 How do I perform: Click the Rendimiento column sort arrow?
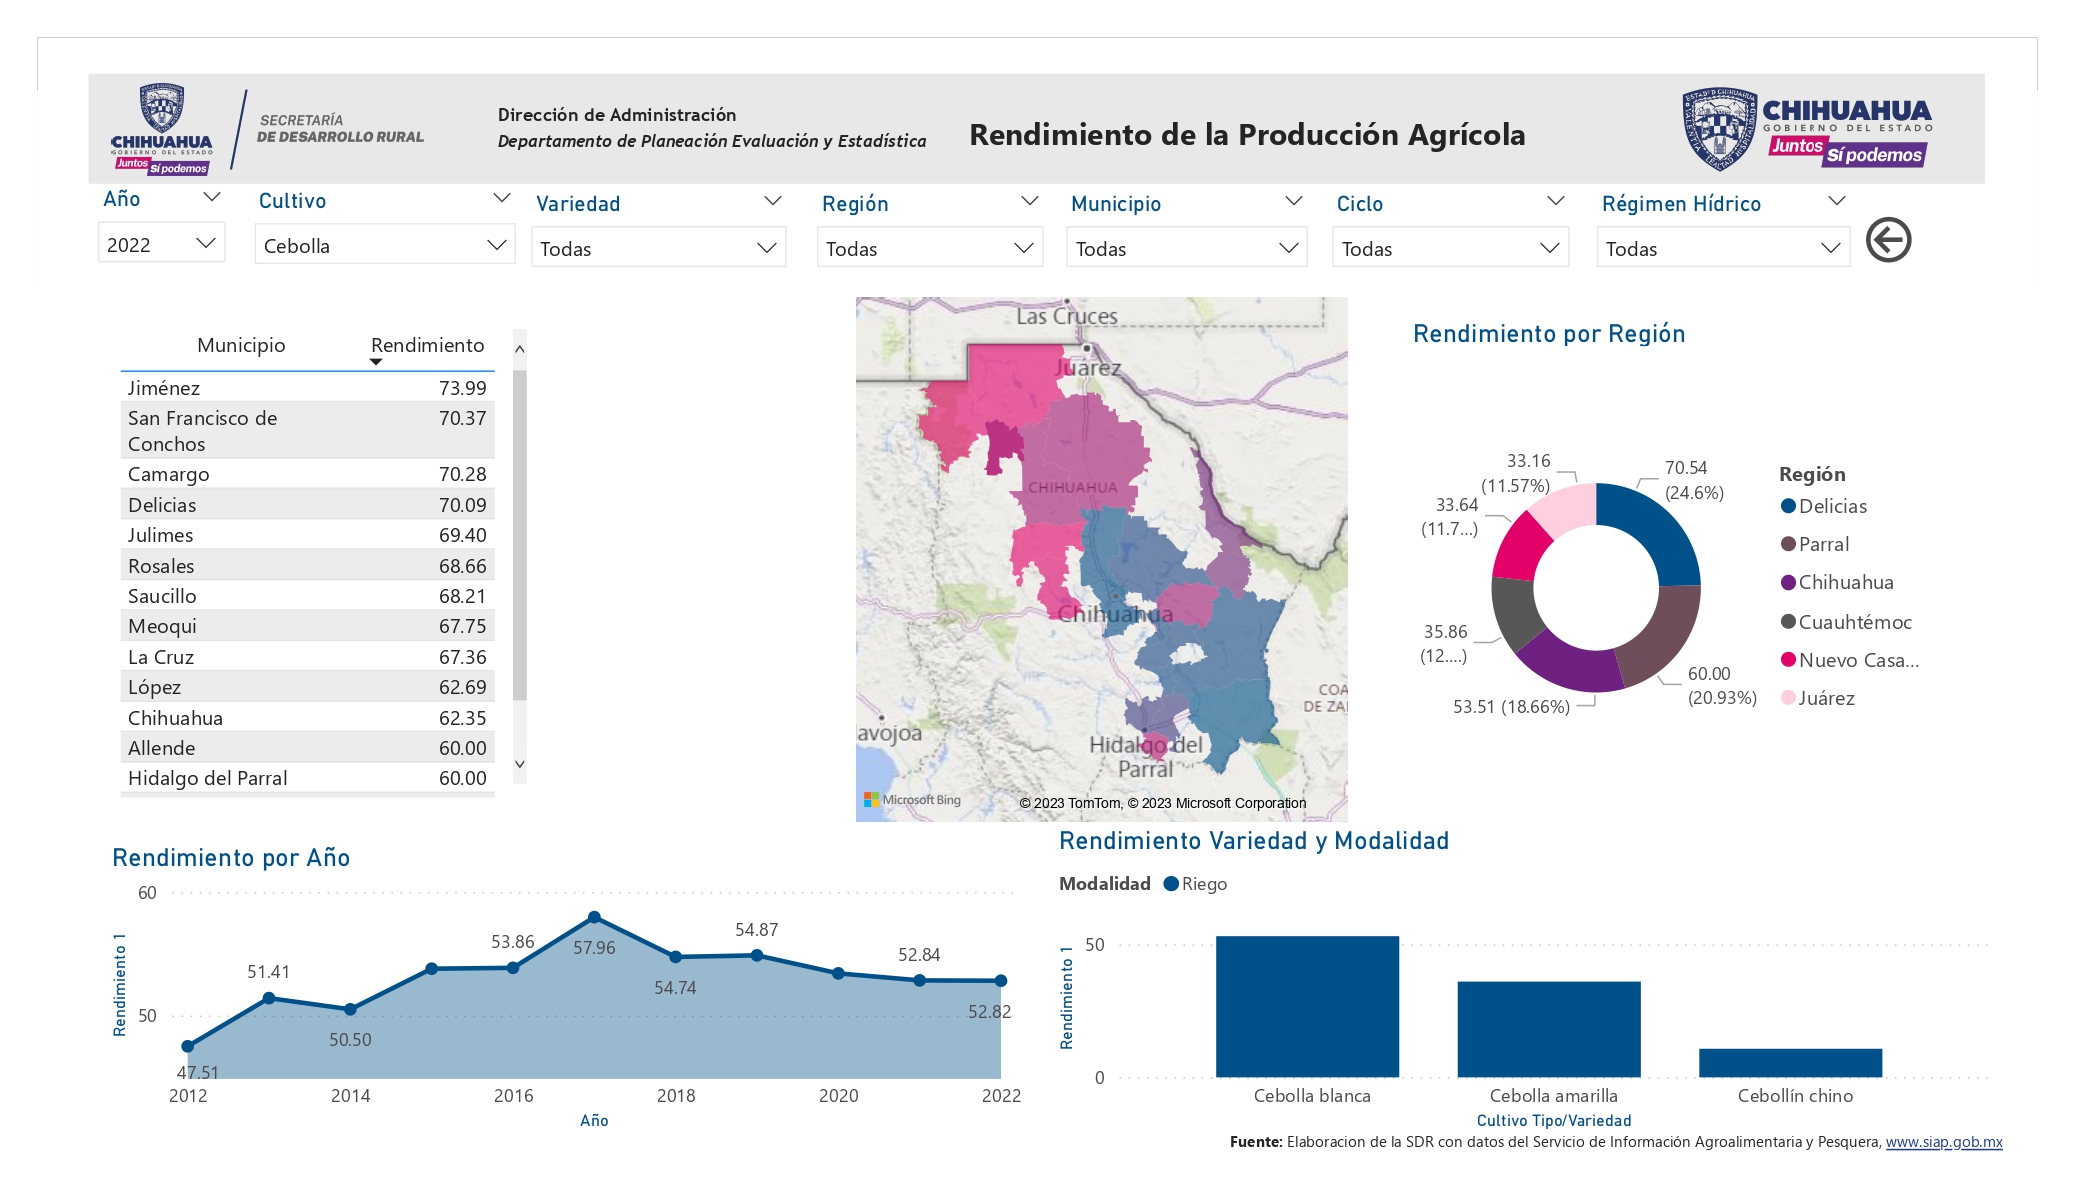376,362
